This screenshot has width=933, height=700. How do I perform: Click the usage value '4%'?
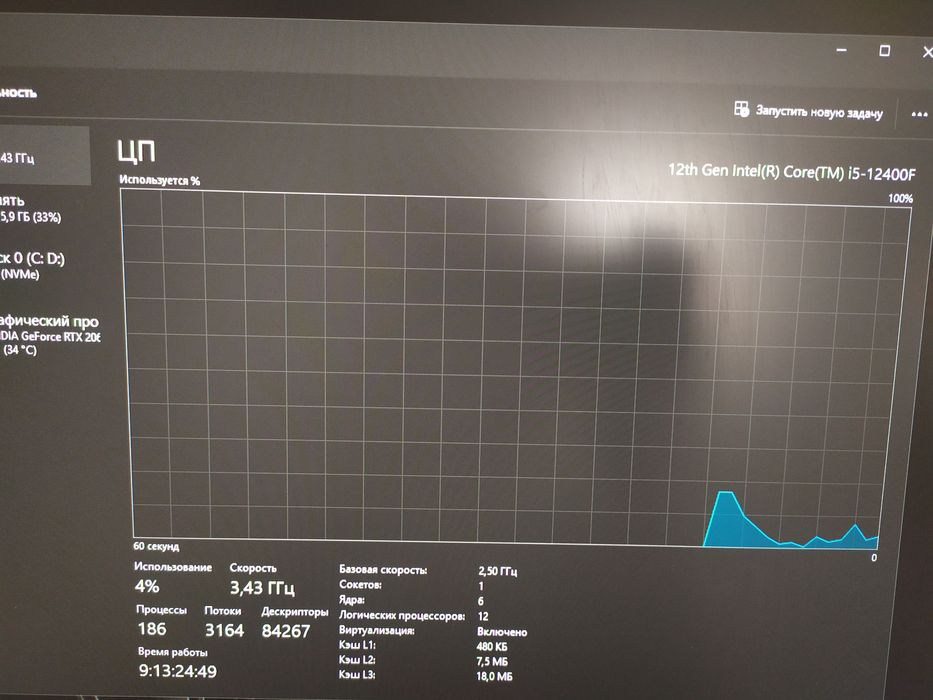point(147,586)
